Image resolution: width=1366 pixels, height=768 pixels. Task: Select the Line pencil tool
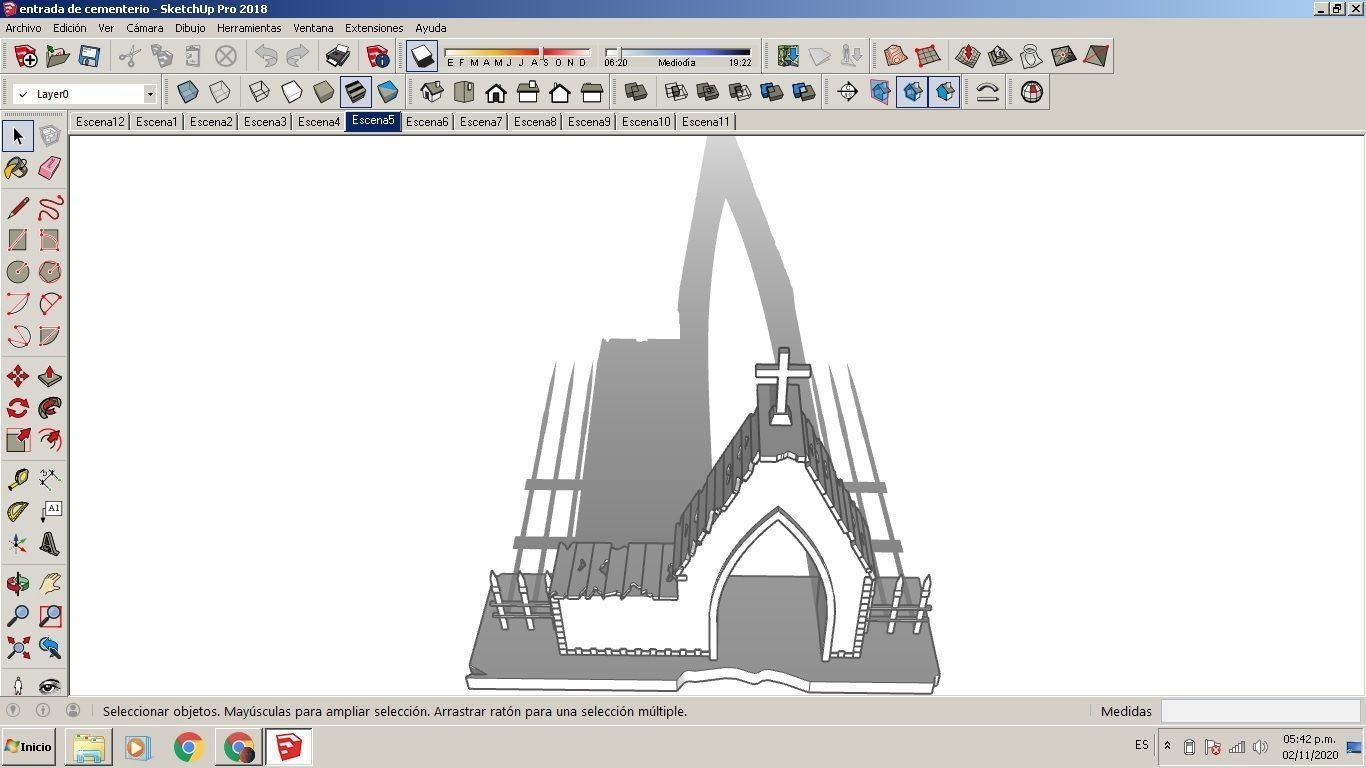pos(17,208)
